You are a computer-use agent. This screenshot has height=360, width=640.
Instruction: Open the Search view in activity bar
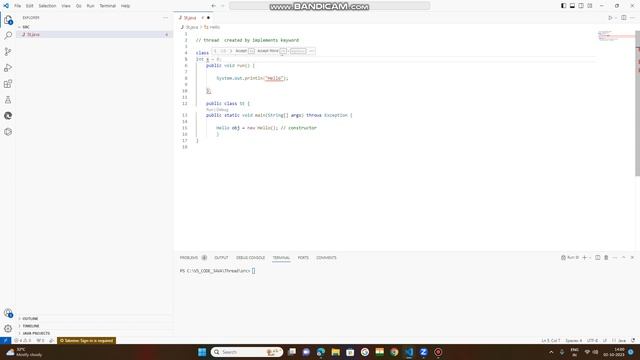pos(8,36)
